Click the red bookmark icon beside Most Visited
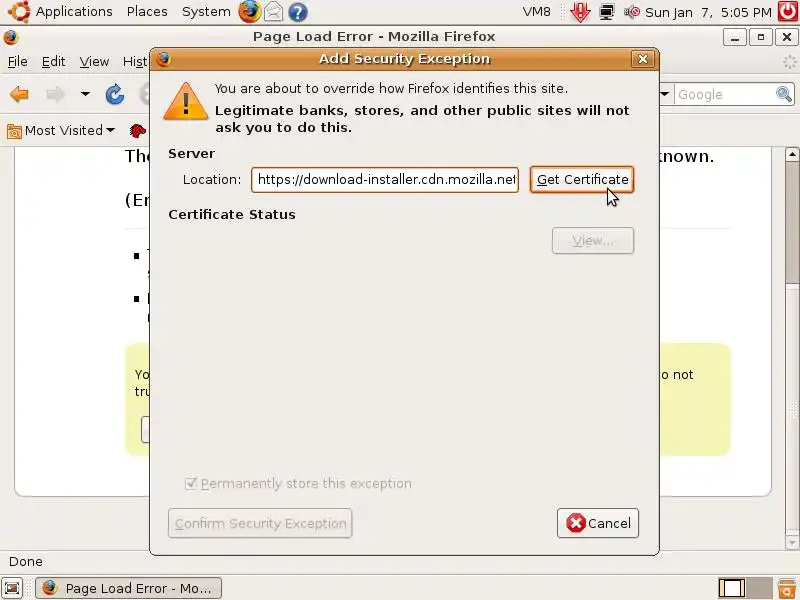This screenshot has width=800, height=600. [137, 131]
